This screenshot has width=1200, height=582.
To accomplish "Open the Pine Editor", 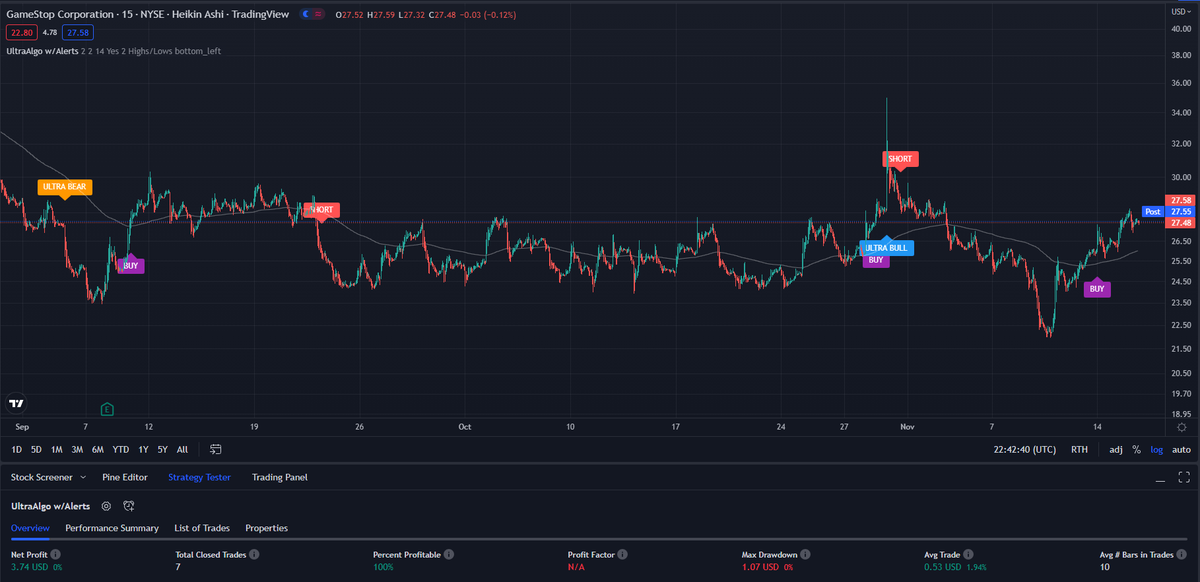I will (x=124, y=477).
